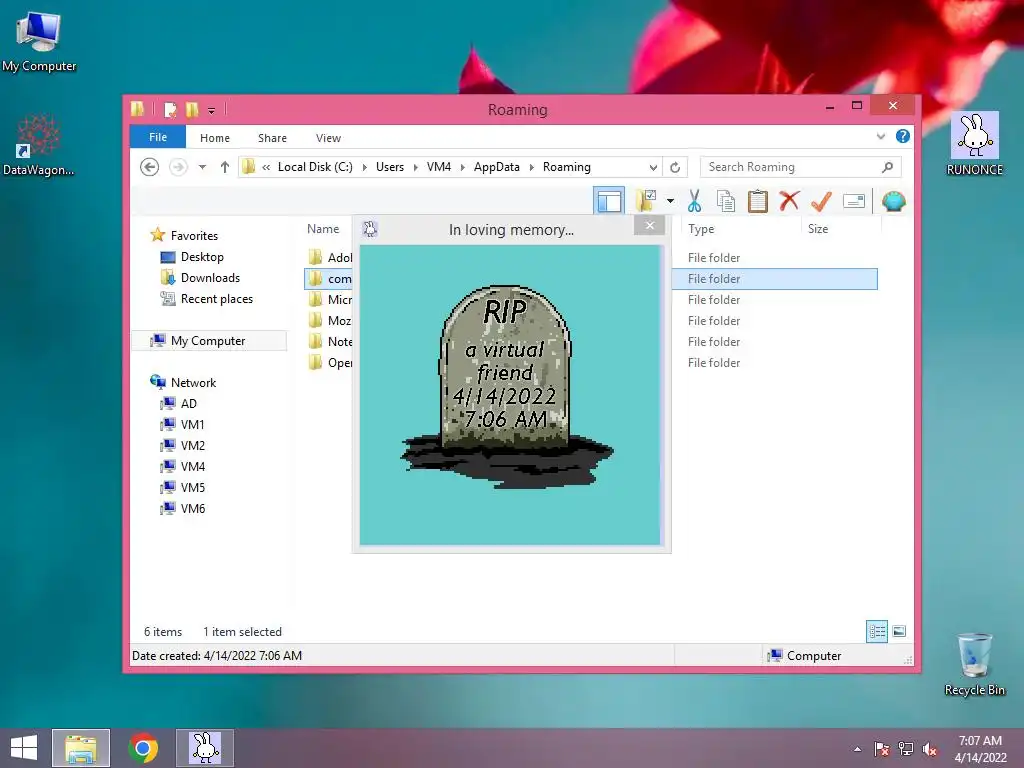
Task: Open the recent locations dropdown arrow
Action: point(202,167)
